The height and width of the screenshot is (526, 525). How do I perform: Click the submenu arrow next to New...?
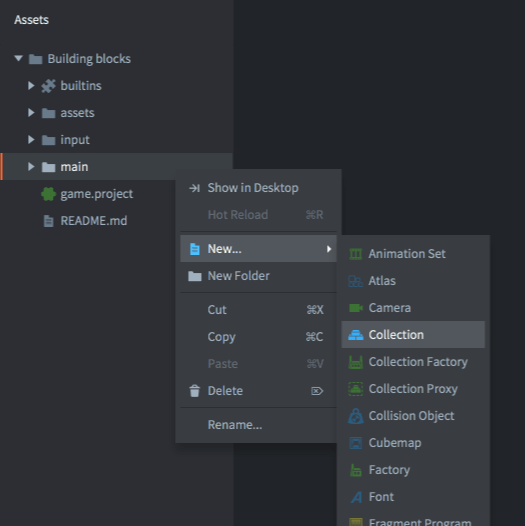(x=329, y=249)
